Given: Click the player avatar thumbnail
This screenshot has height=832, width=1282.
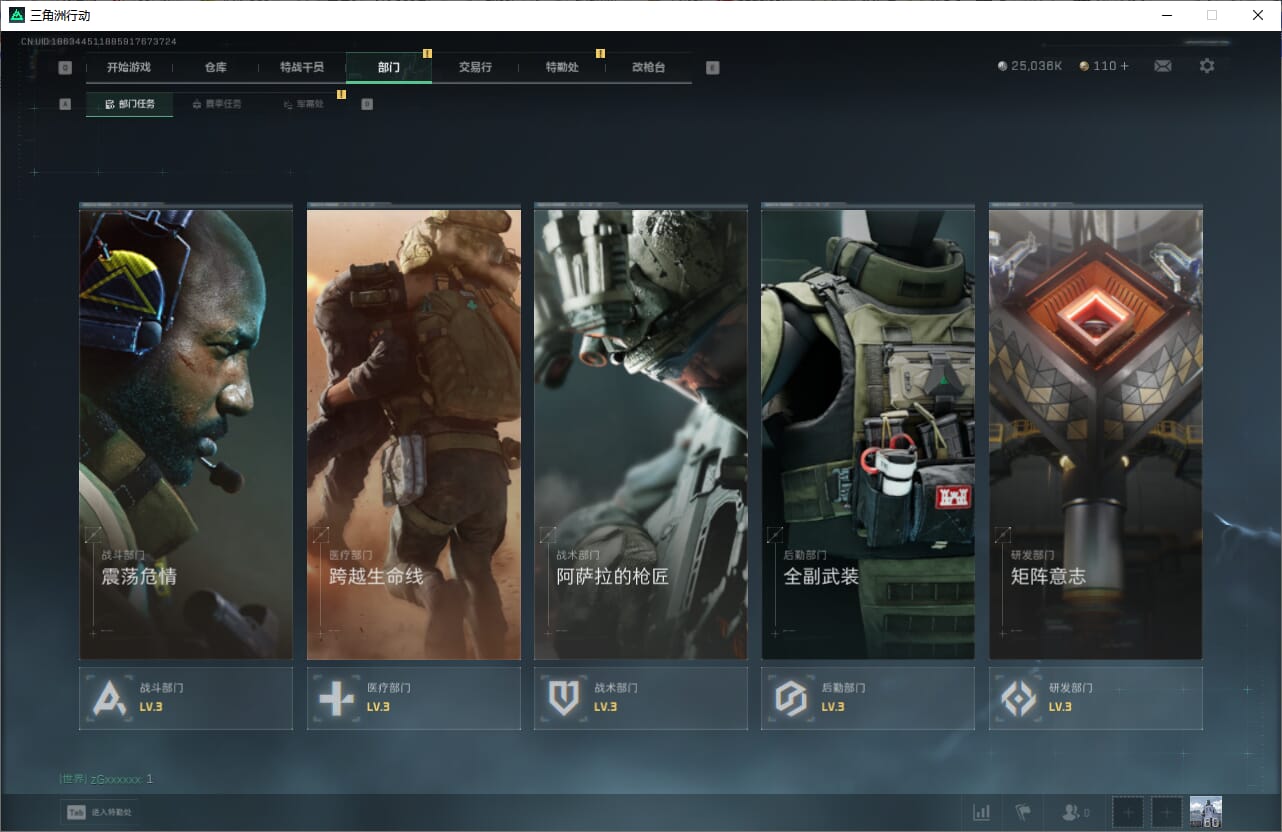Looking at the screenshot, I should click(x=1205, y=812).
